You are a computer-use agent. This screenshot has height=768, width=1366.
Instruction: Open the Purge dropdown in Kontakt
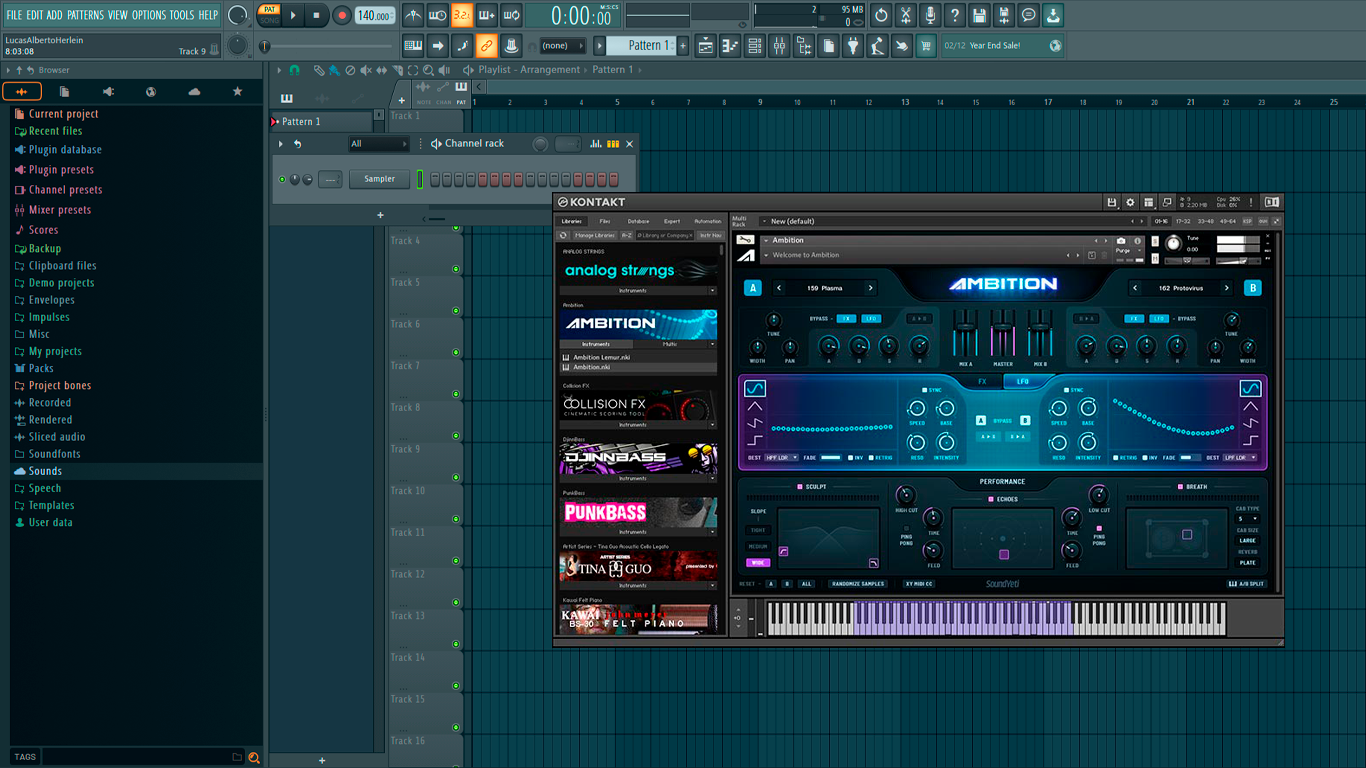pyautogui.click(x=1127, y=250)
